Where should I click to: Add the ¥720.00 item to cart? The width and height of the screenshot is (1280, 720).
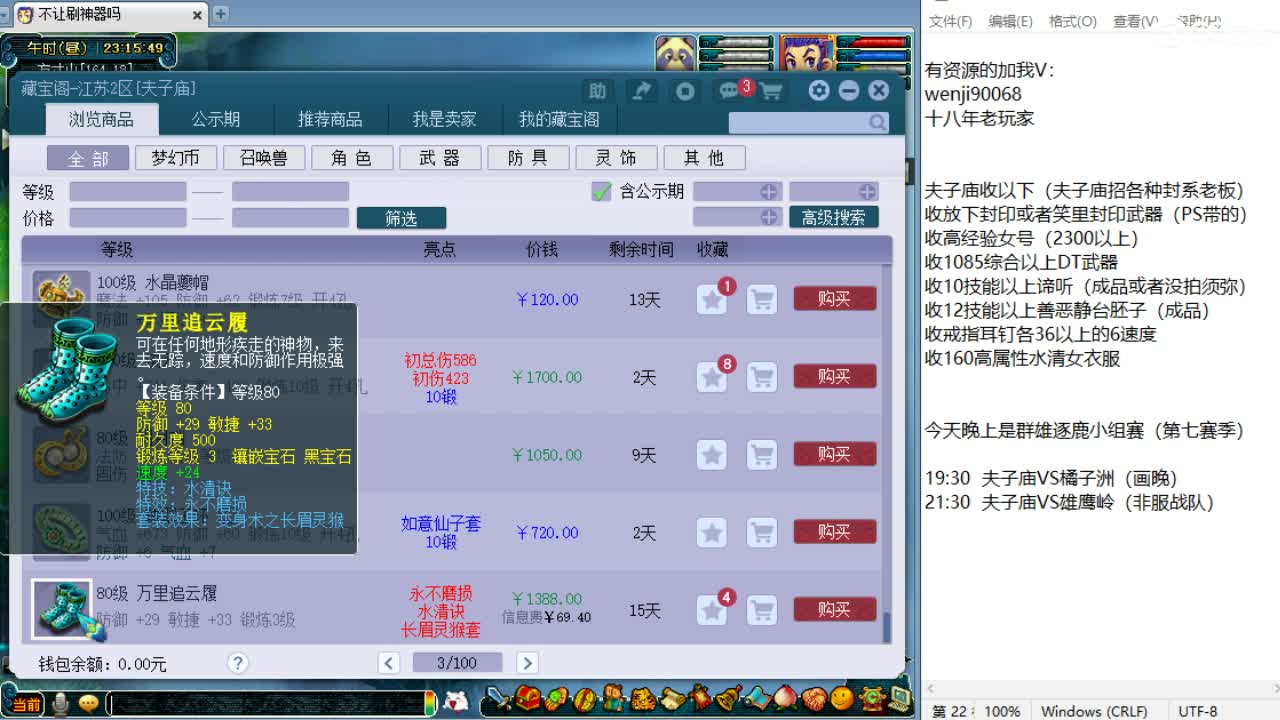(762, 532)
